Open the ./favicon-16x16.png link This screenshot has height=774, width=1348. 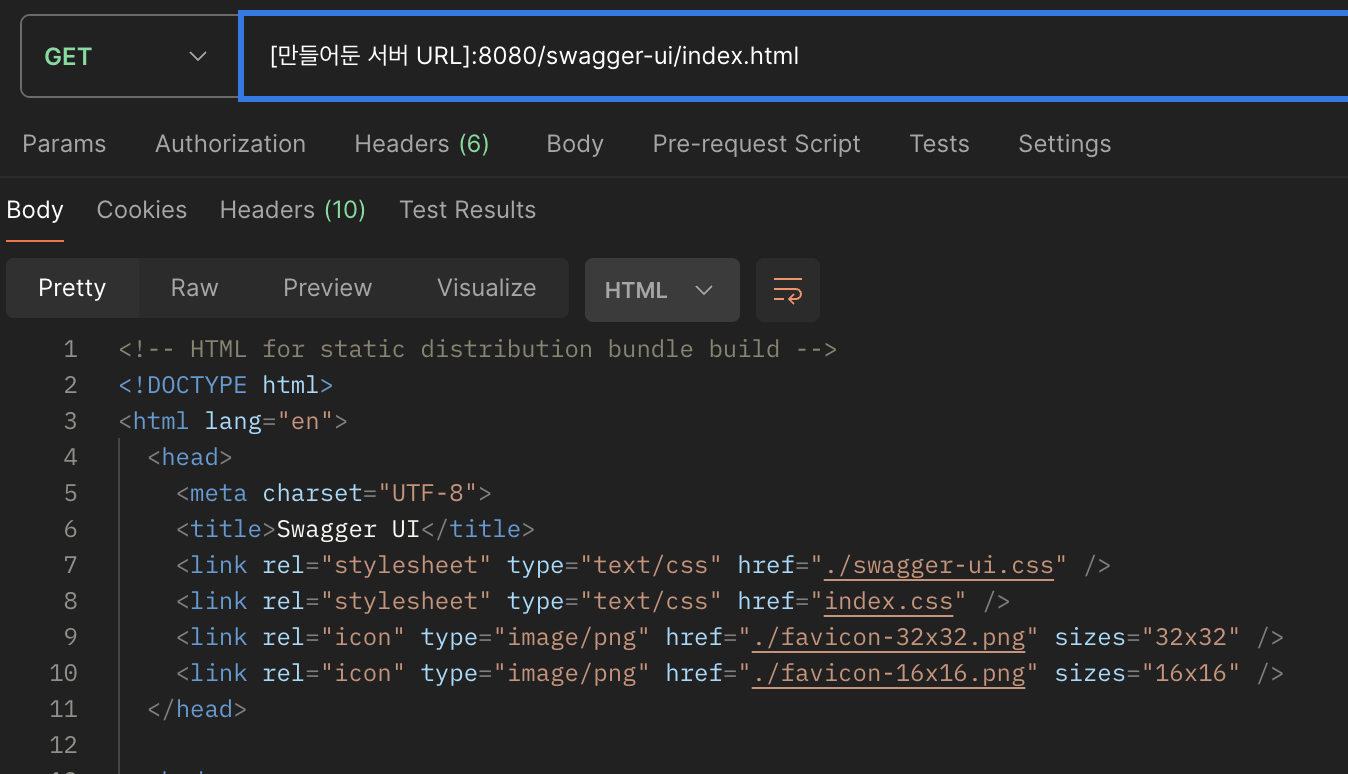pyautogui.click(x=889, y=674)
